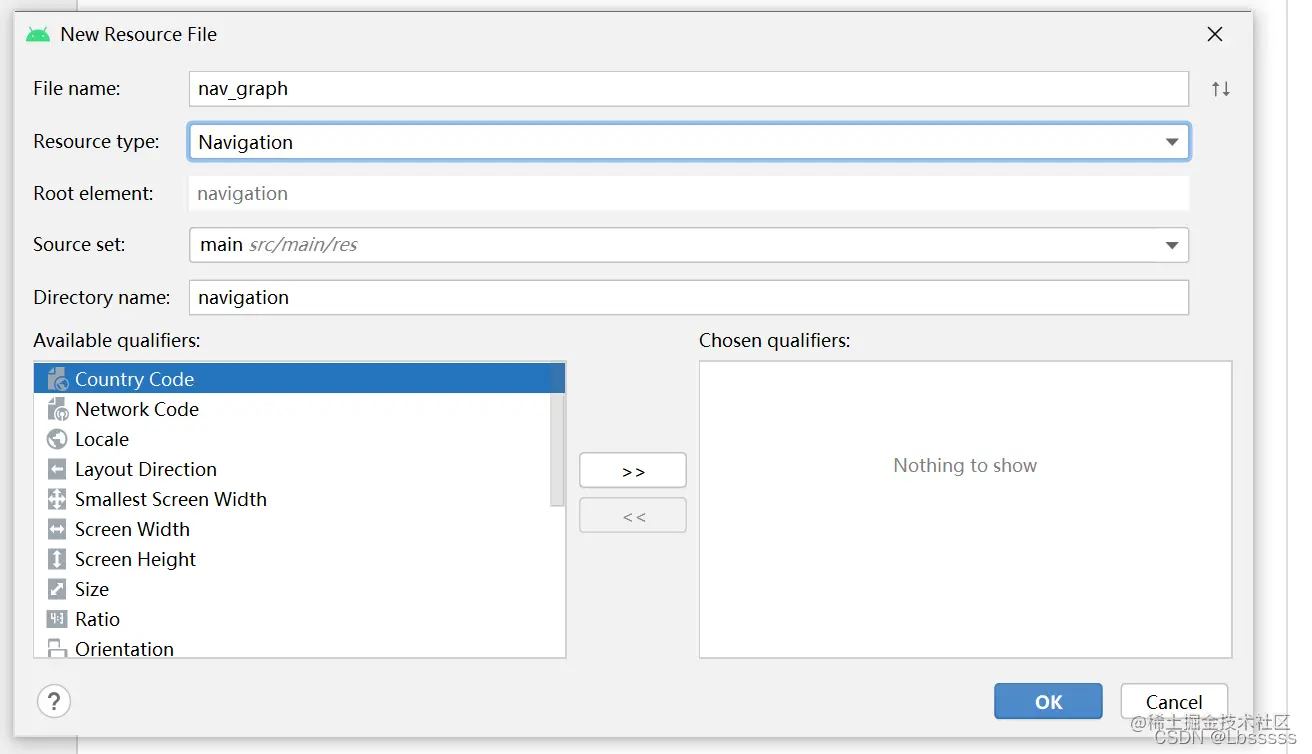Add qualifier with the >> button

633,470
